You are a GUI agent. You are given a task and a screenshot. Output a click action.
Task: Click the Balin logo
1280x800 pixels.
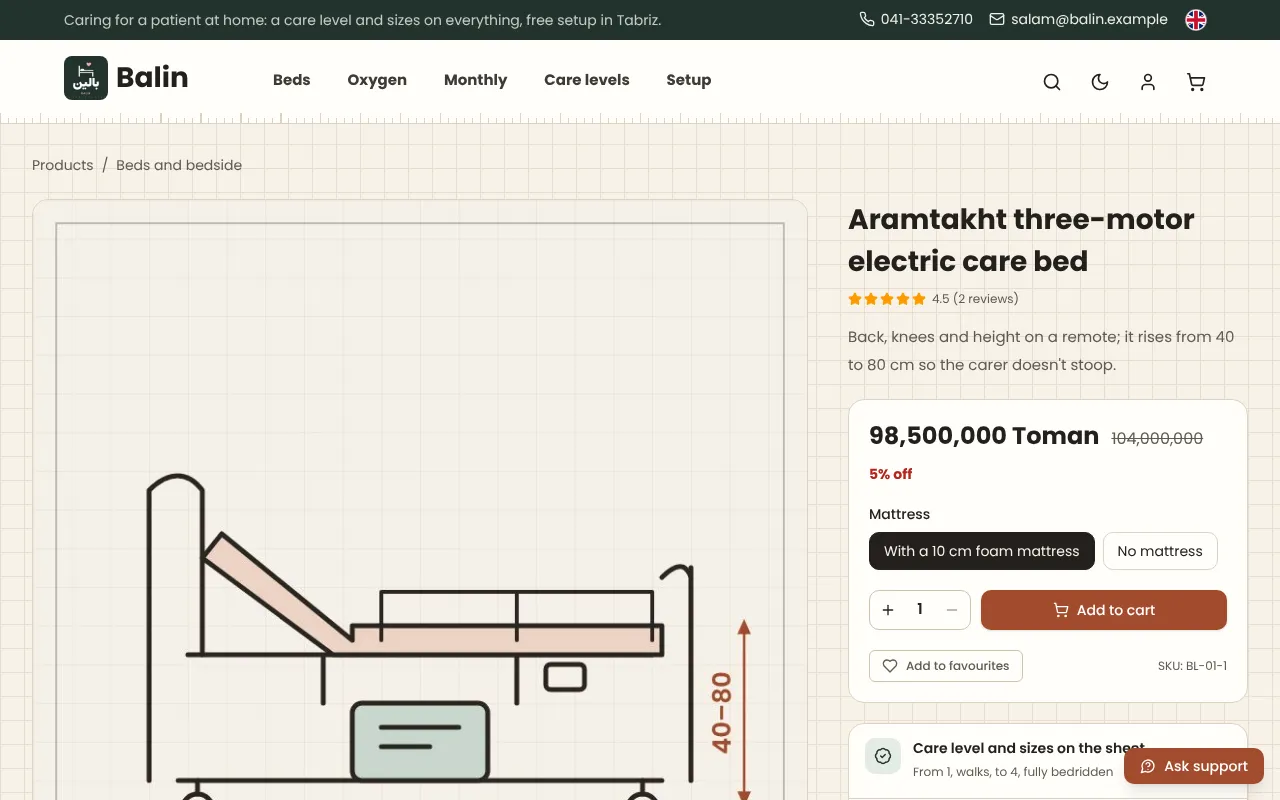(x=126, y=78)
